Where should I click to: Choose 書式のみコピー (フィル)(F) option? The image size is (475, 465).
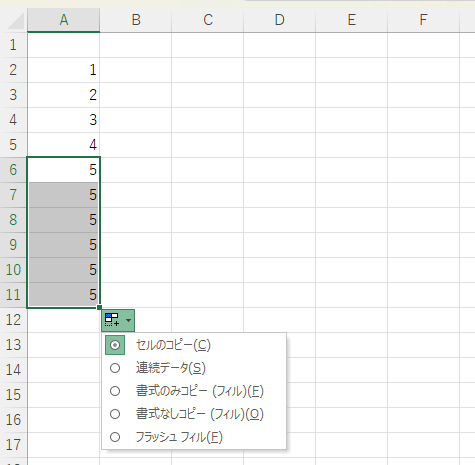point(194,391)
